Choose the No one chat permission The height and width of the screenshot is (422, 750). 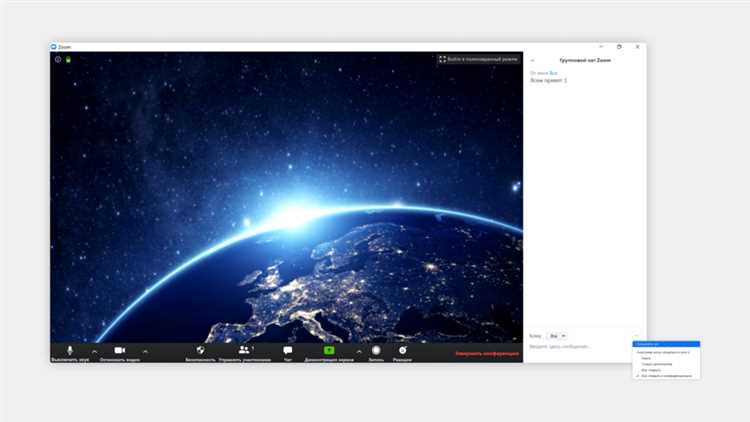click(646, 358)
